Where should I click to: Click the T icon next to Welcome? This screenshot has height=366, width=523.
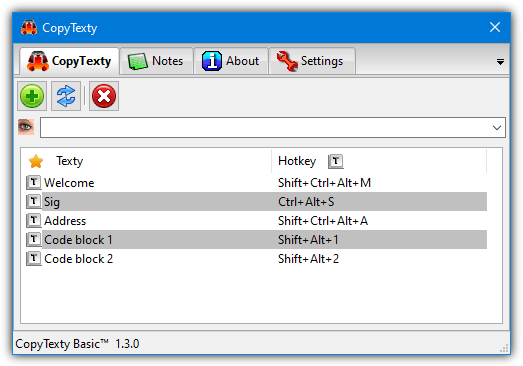tap(33, 182)
